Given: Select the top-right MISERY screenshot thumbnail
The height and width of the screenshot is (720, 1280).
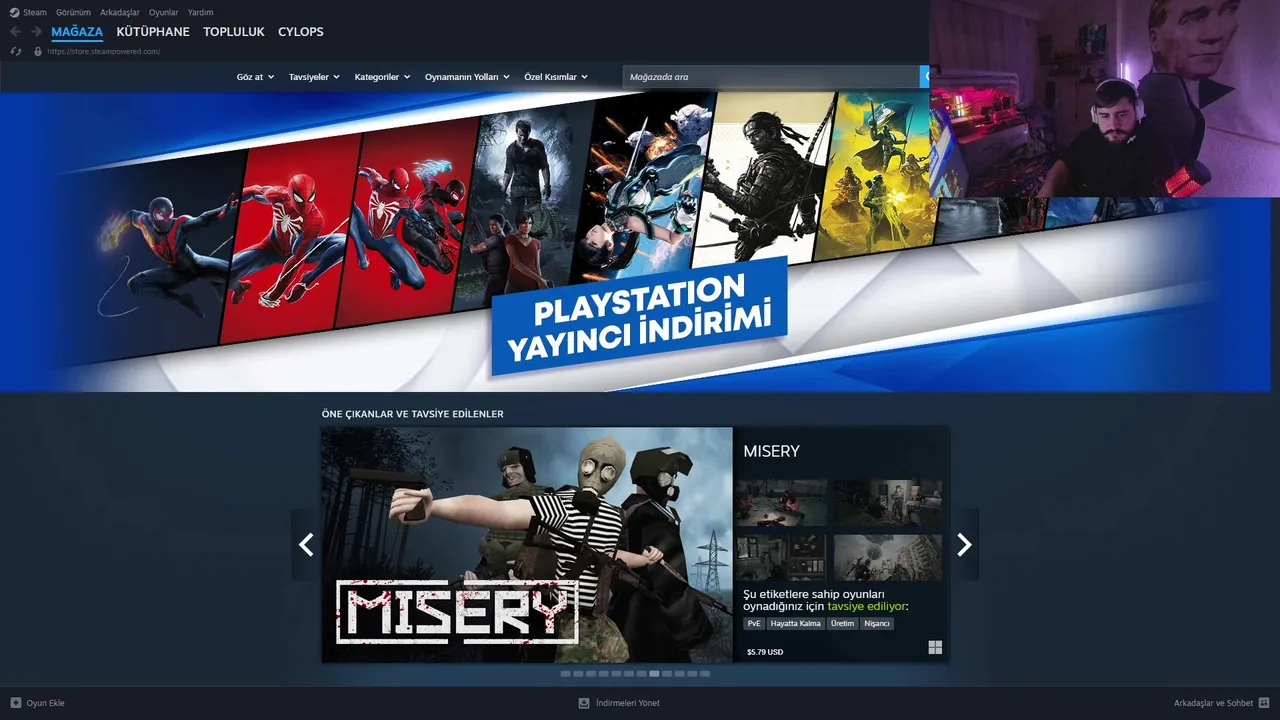Looking at the screenshot, I should [888, 502].
